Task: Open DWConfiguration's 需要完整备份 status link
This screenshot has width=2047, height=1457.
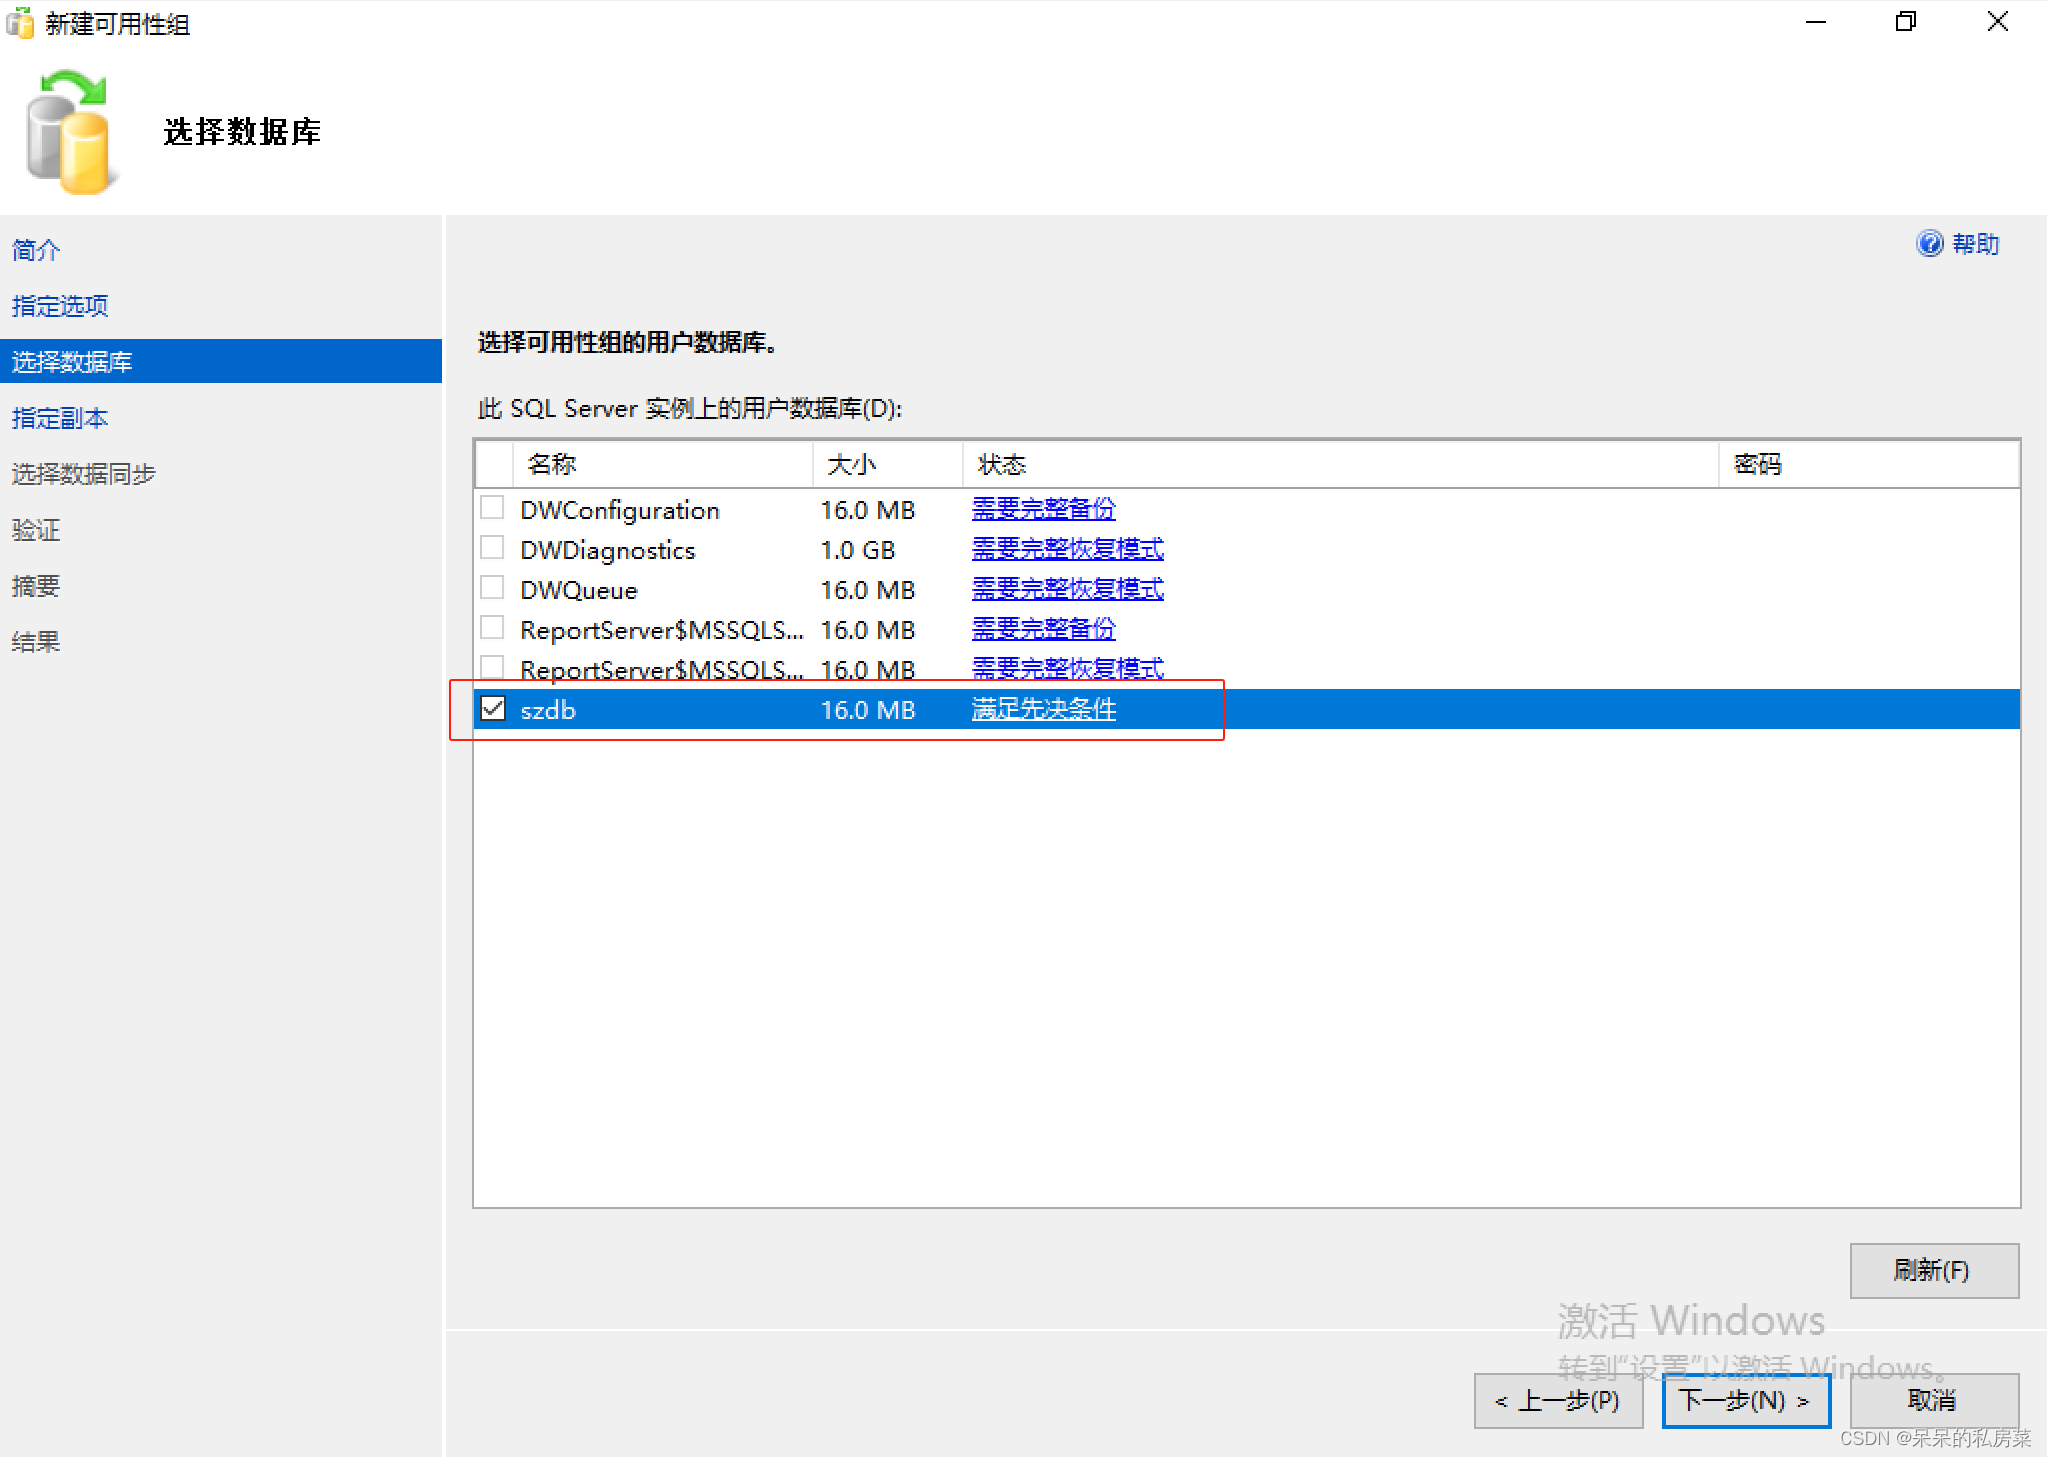Action: point(1043,509)
